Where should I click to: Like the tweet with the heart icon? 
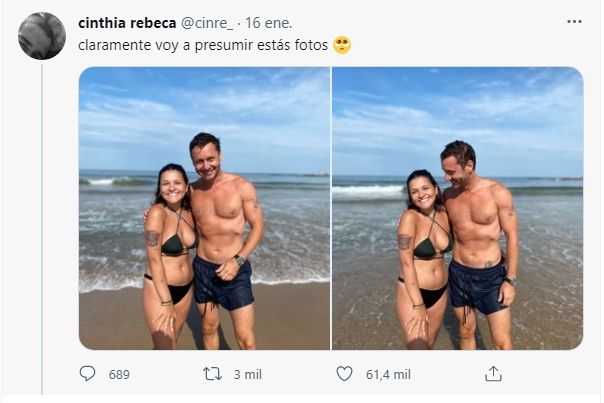click(x=344, y=374)
